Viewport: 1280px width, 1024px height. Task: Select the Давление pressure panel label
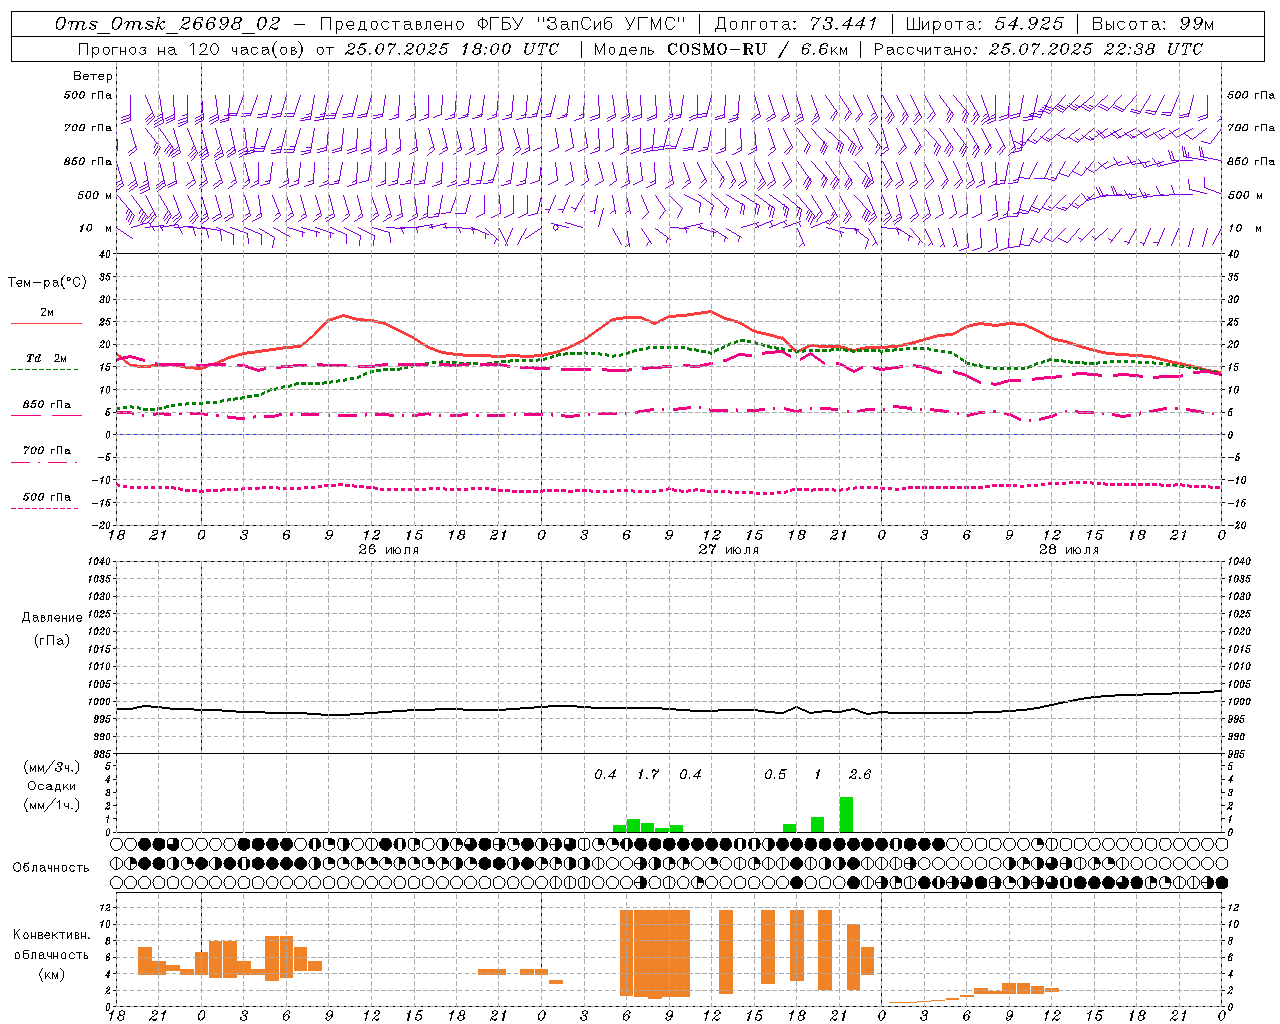tap(52, 618)
